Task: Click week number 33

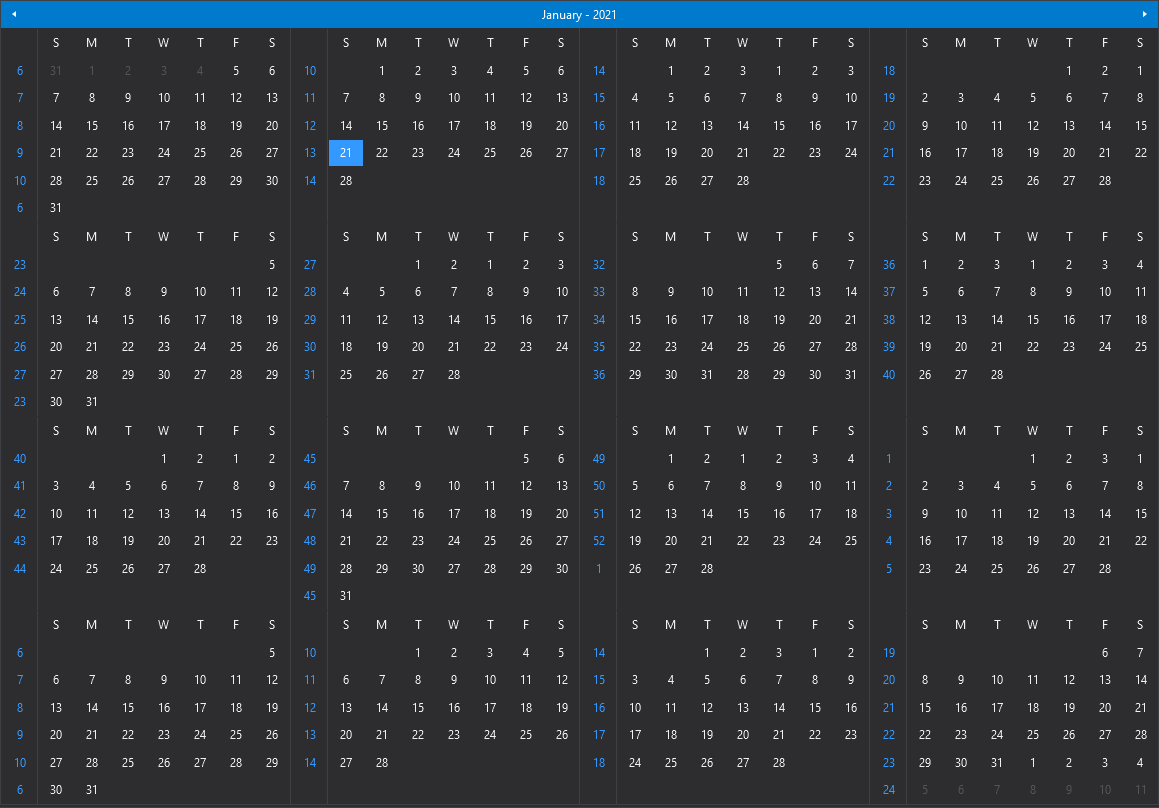Action: pos(599,292)
